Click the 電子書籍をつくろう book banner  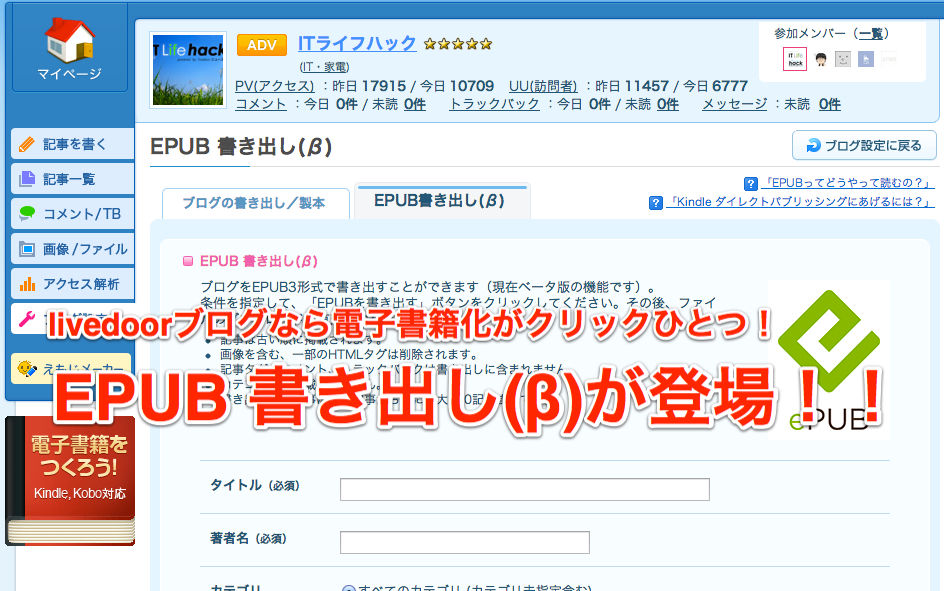[70, 480]
